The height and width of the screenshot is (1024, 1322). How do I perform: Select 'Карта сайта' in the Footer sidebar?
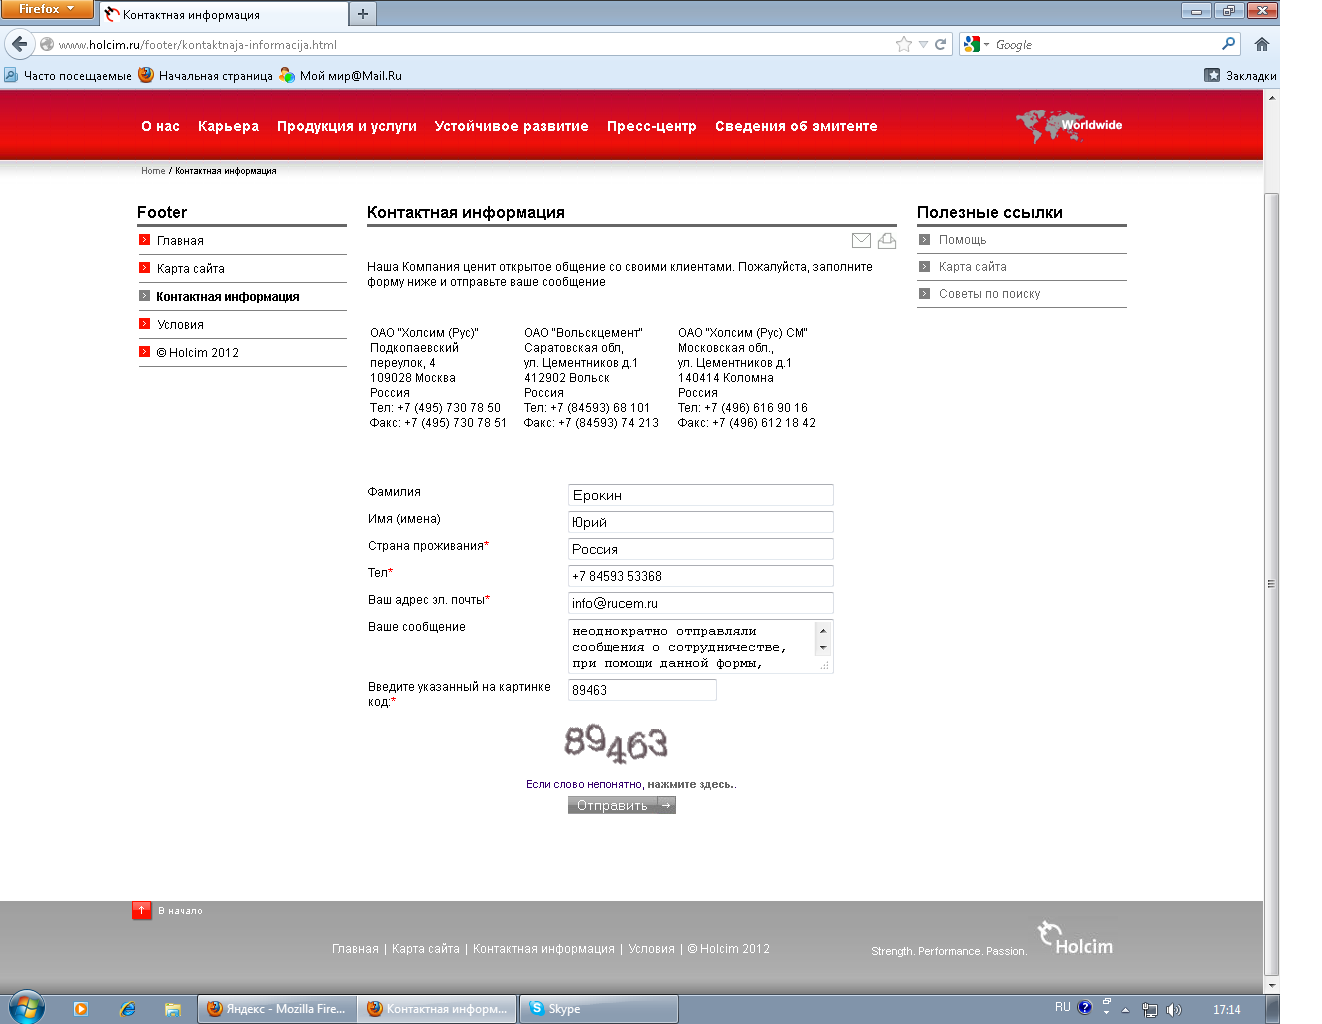pos(190,268)
